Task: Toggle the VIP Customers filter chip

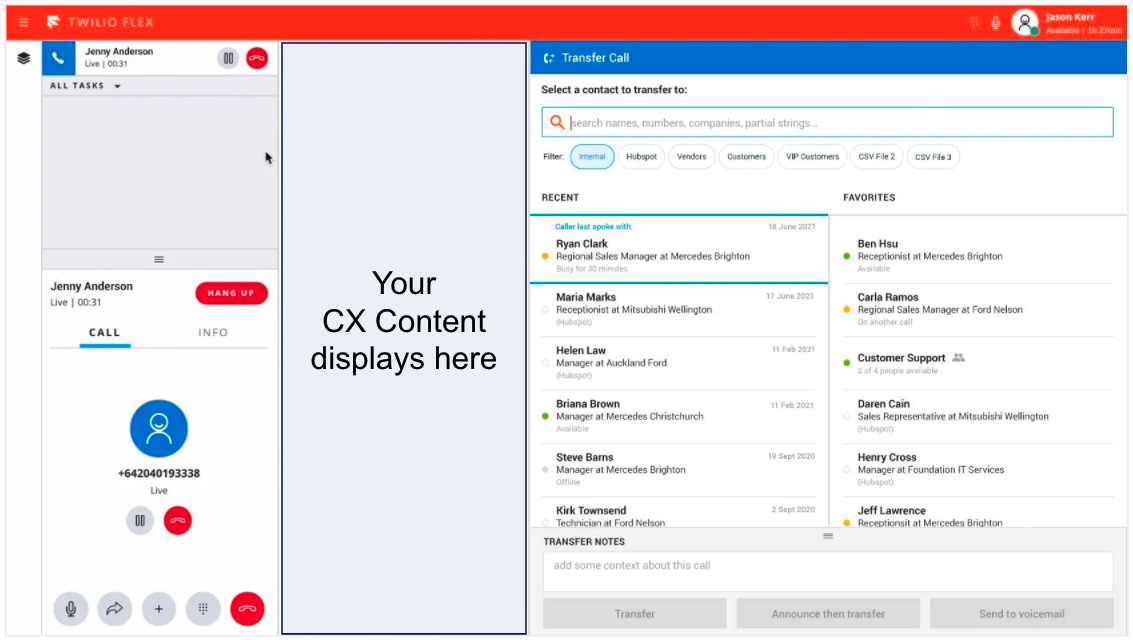Action: click(x=812, y=157)
